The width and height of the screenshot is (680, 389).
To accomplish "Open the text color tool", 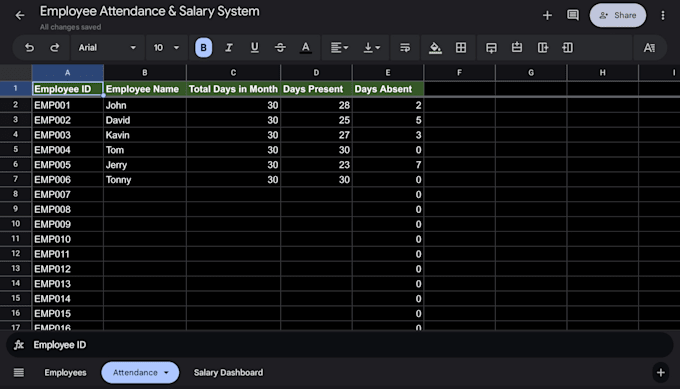I will coord(306,48).
